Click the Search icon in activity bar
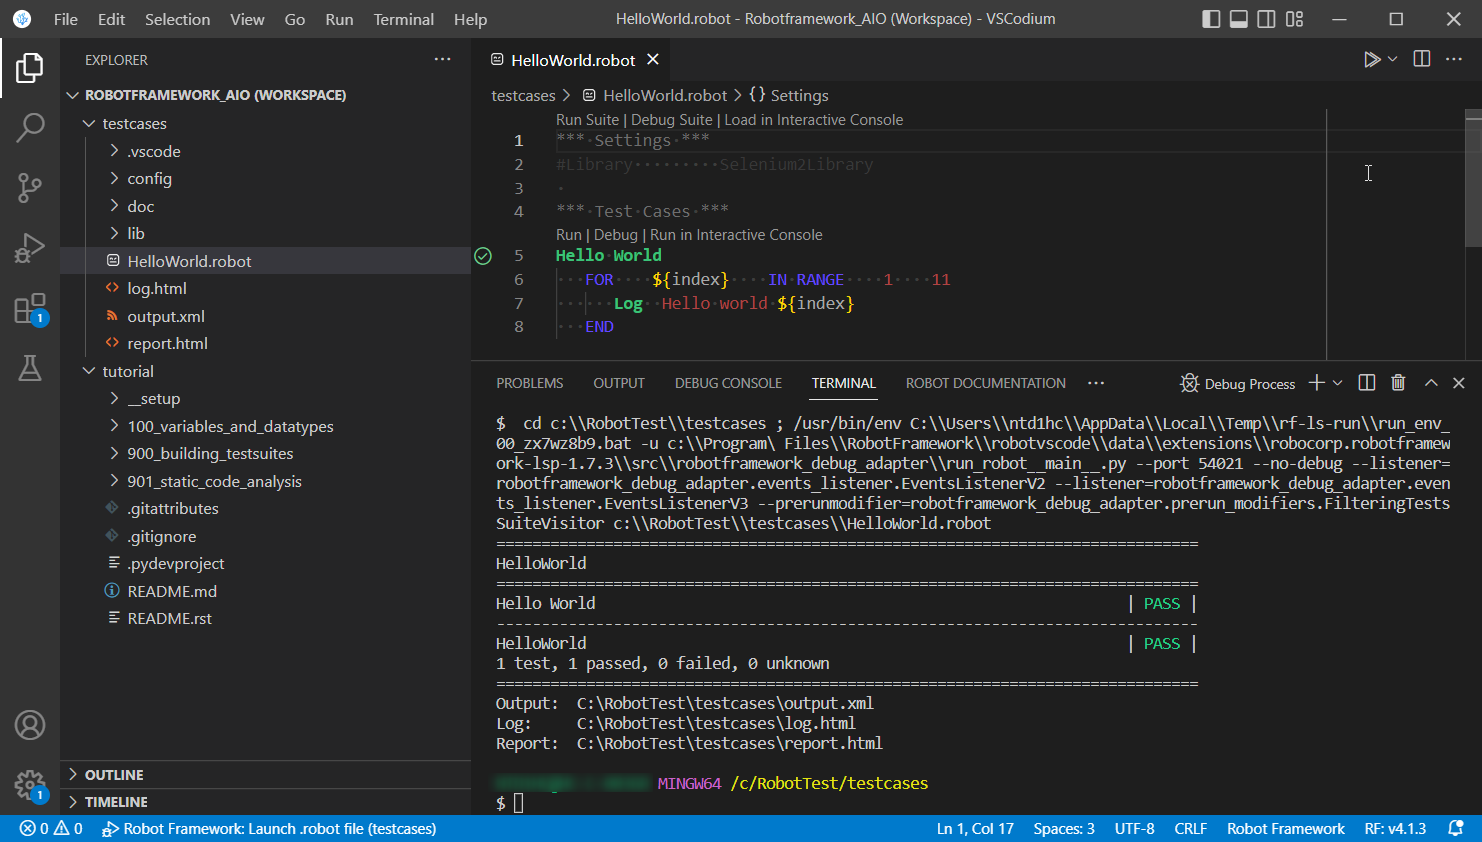The width and height of the screenshot is (1482, 842). click(x=30, y=128)
